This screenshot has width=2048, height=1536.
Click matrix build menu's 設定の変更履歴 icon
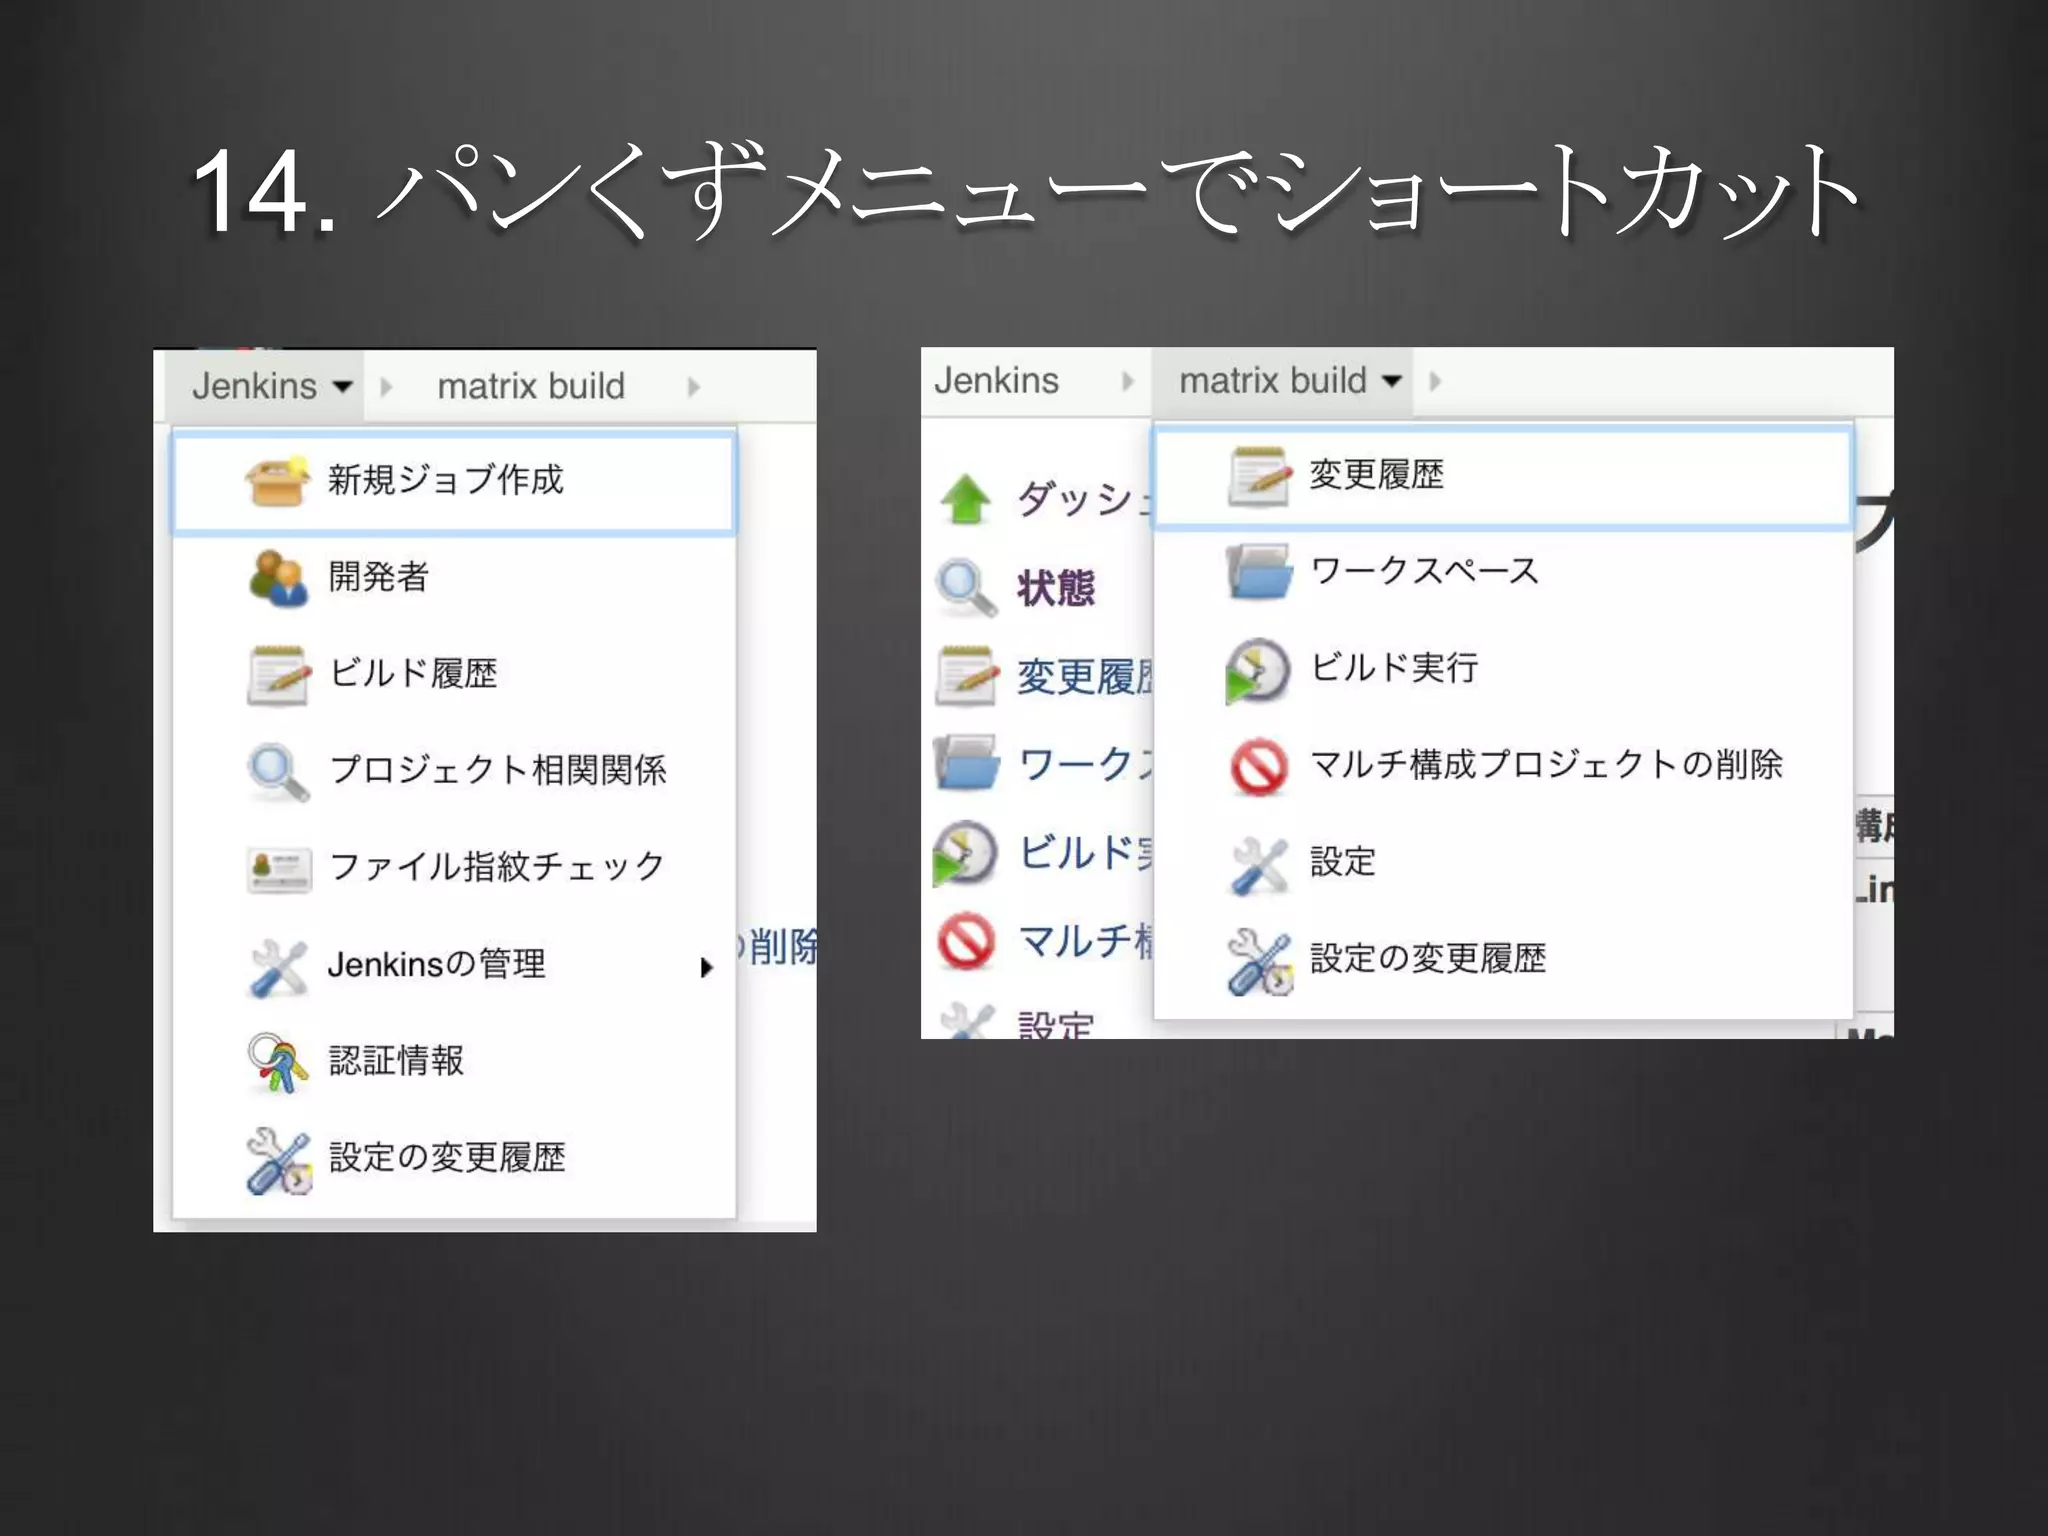click(x=1260, y=961)
